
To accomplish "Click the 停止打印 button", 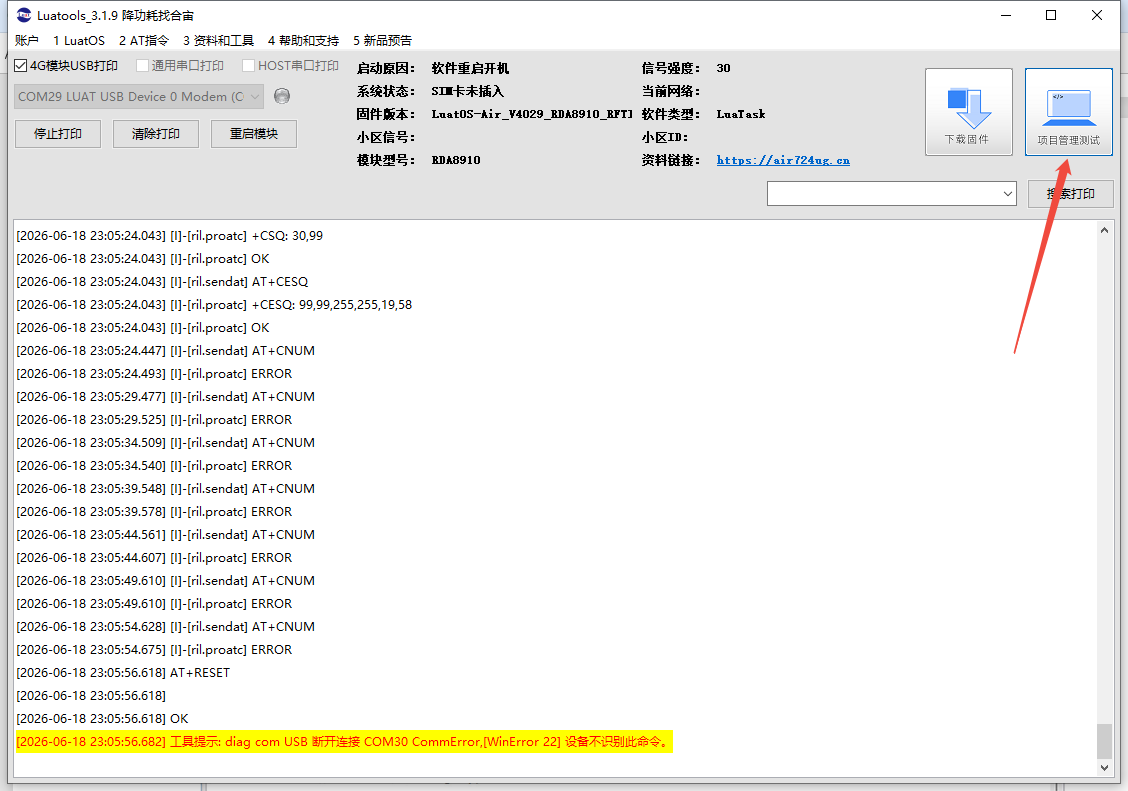I will 58,134.
